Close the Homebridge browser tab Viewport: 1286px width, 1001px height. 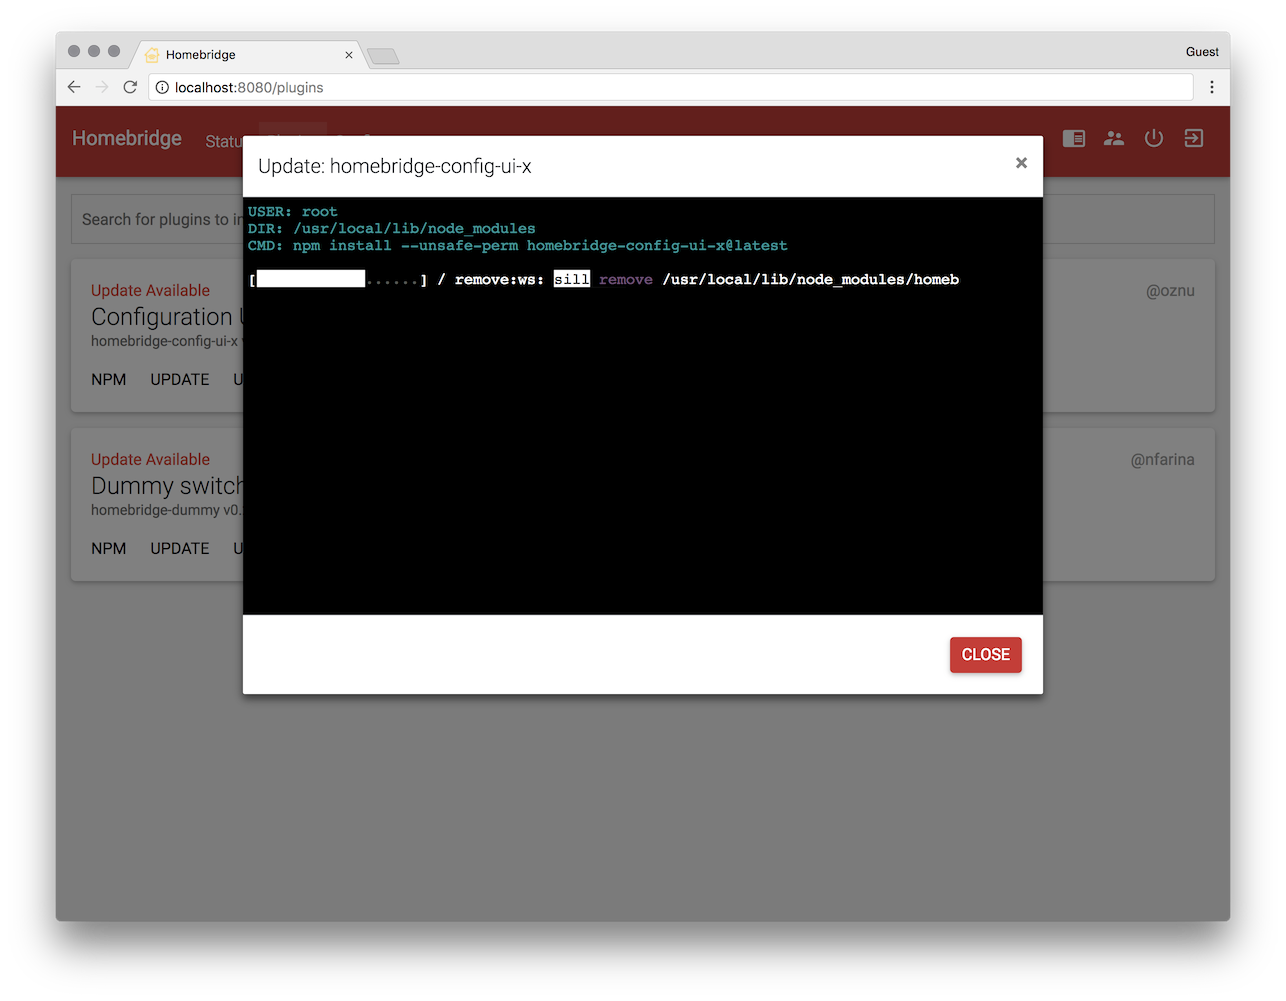click(x=349, y=55)
